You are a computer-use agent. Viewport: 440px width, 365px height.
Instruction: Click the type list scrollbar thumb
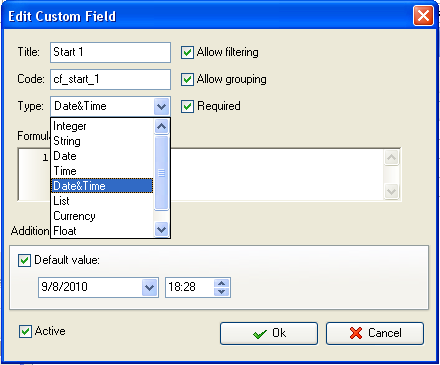(x=162, y=173)
